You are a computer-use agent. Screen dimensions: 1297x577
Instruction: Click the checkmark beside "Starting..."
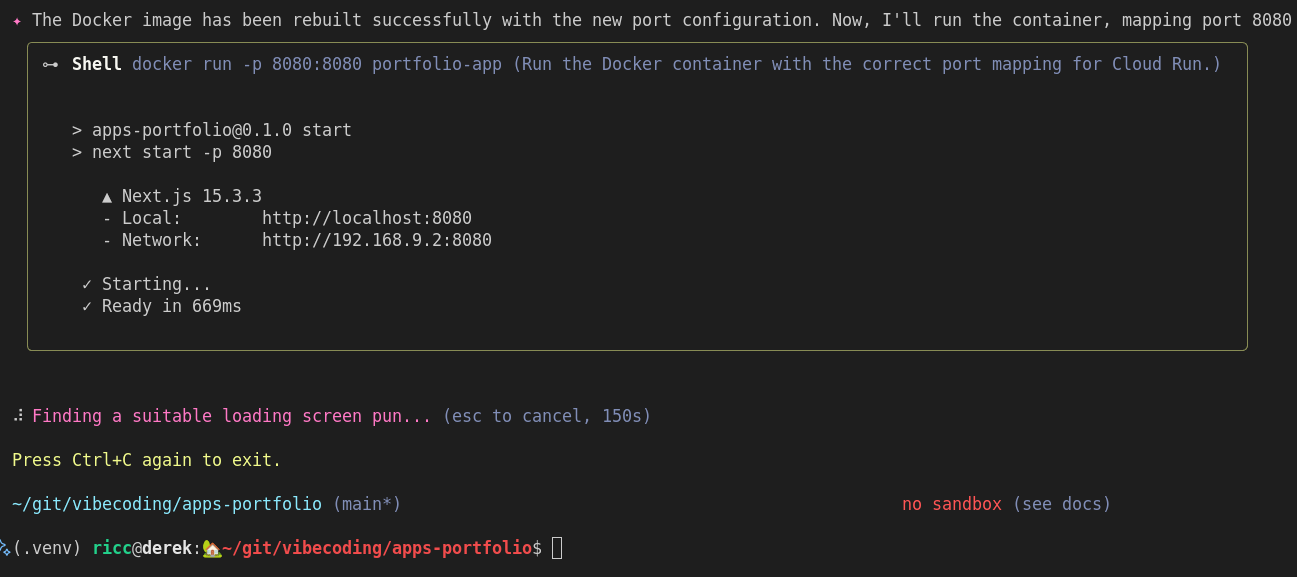point(87,285)
